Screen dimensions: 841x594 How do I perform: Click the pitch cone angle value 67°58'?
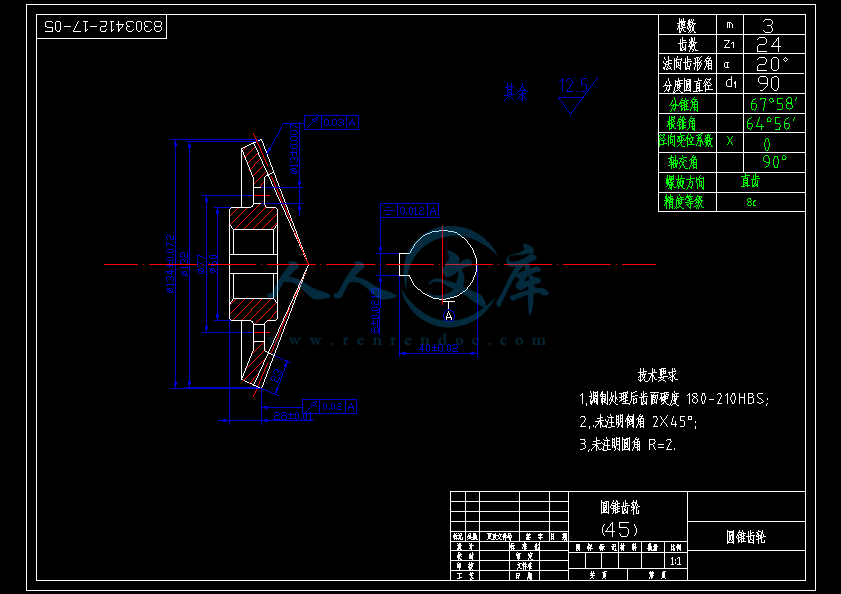773,104
